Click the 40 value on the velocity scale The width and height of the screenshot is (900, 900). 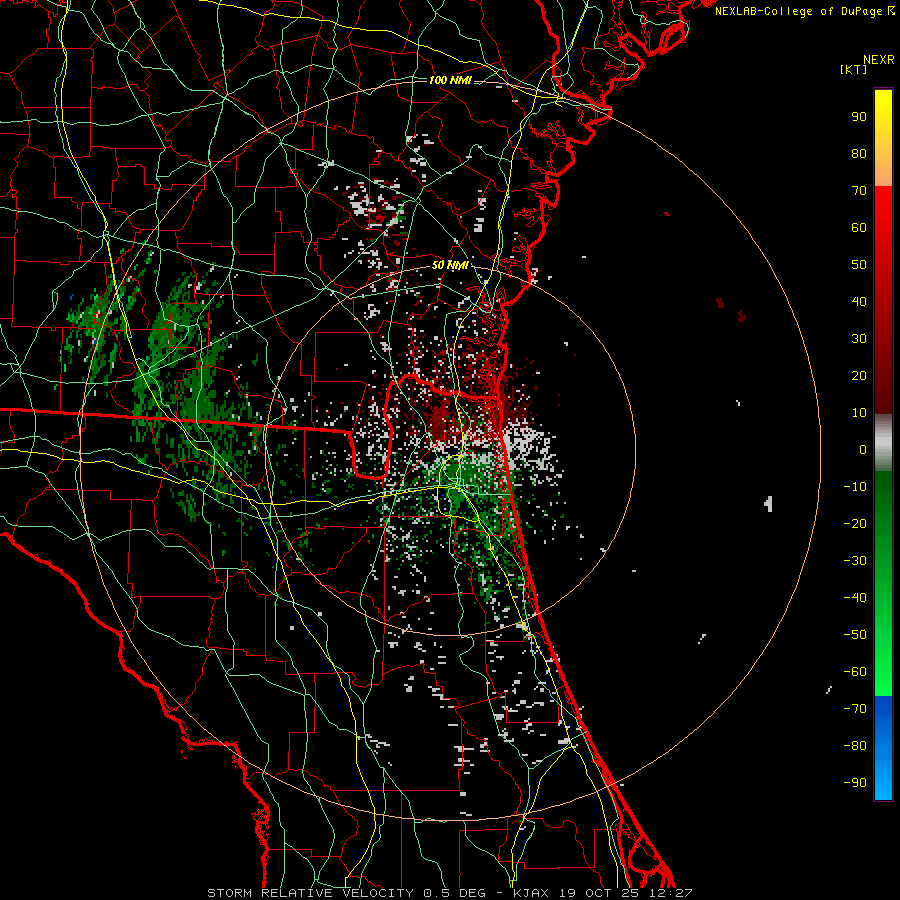pos(859,301)
